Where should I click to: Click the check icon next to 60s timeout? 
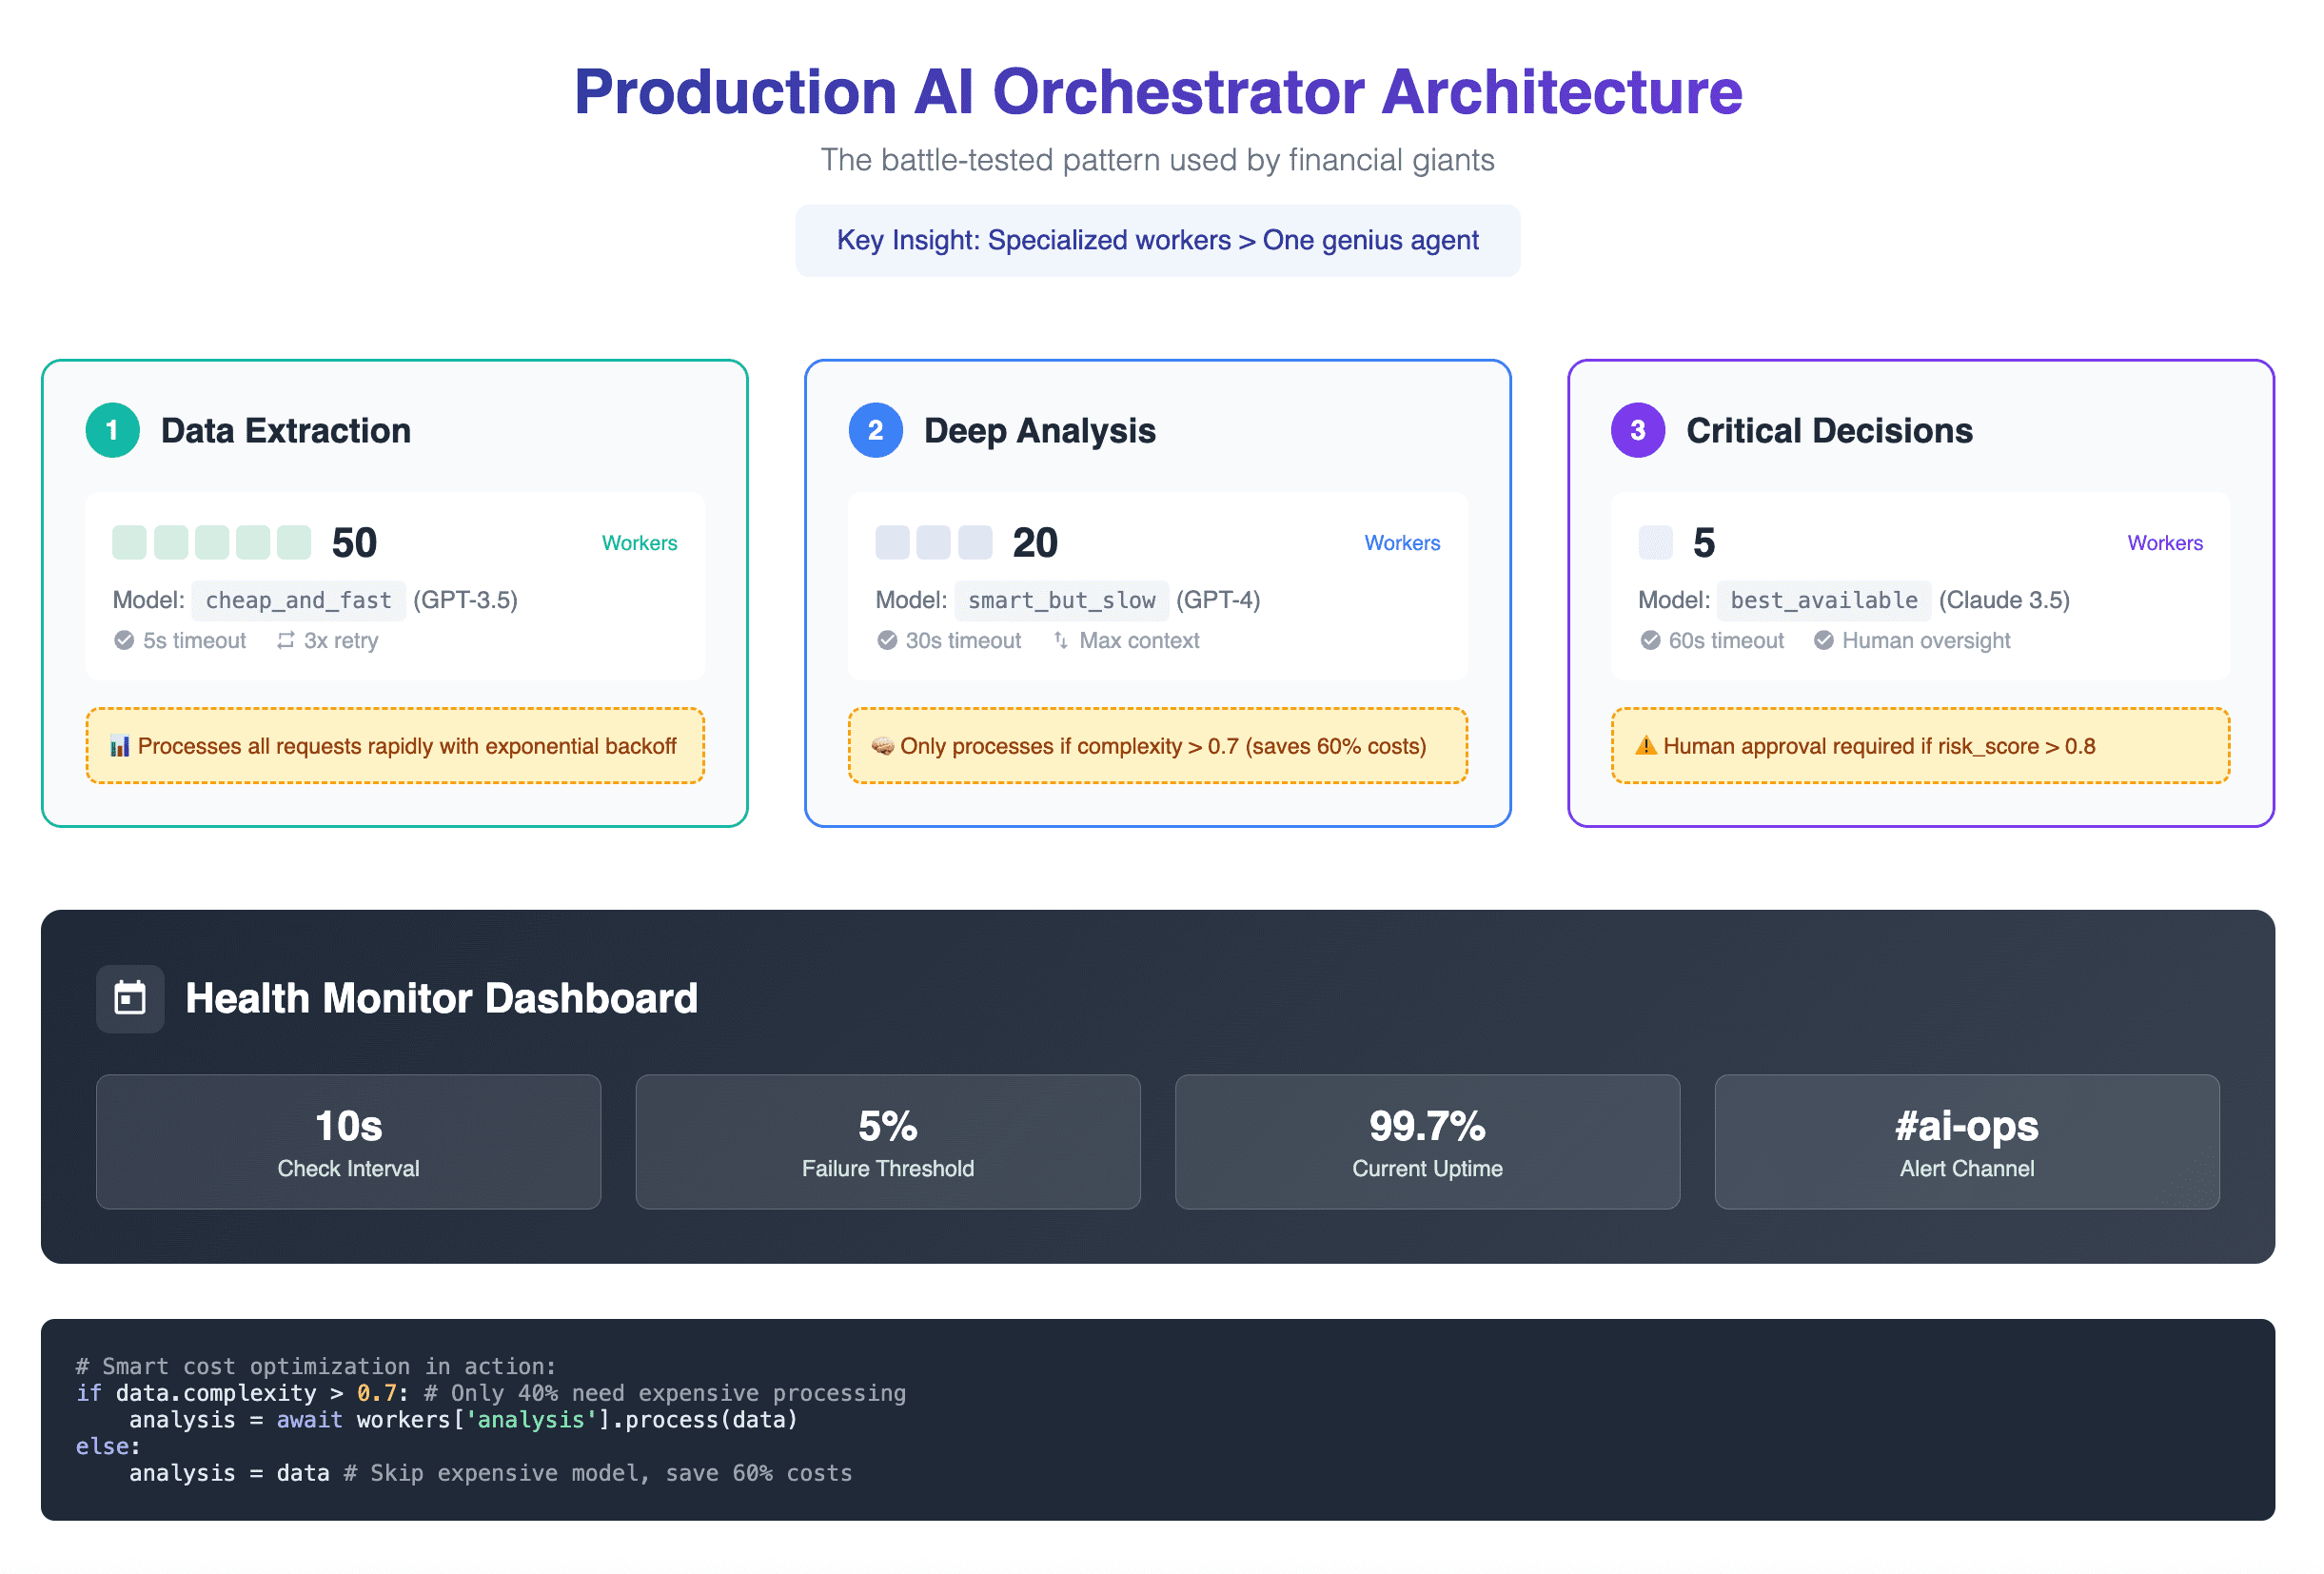[x=1651, y=641]
